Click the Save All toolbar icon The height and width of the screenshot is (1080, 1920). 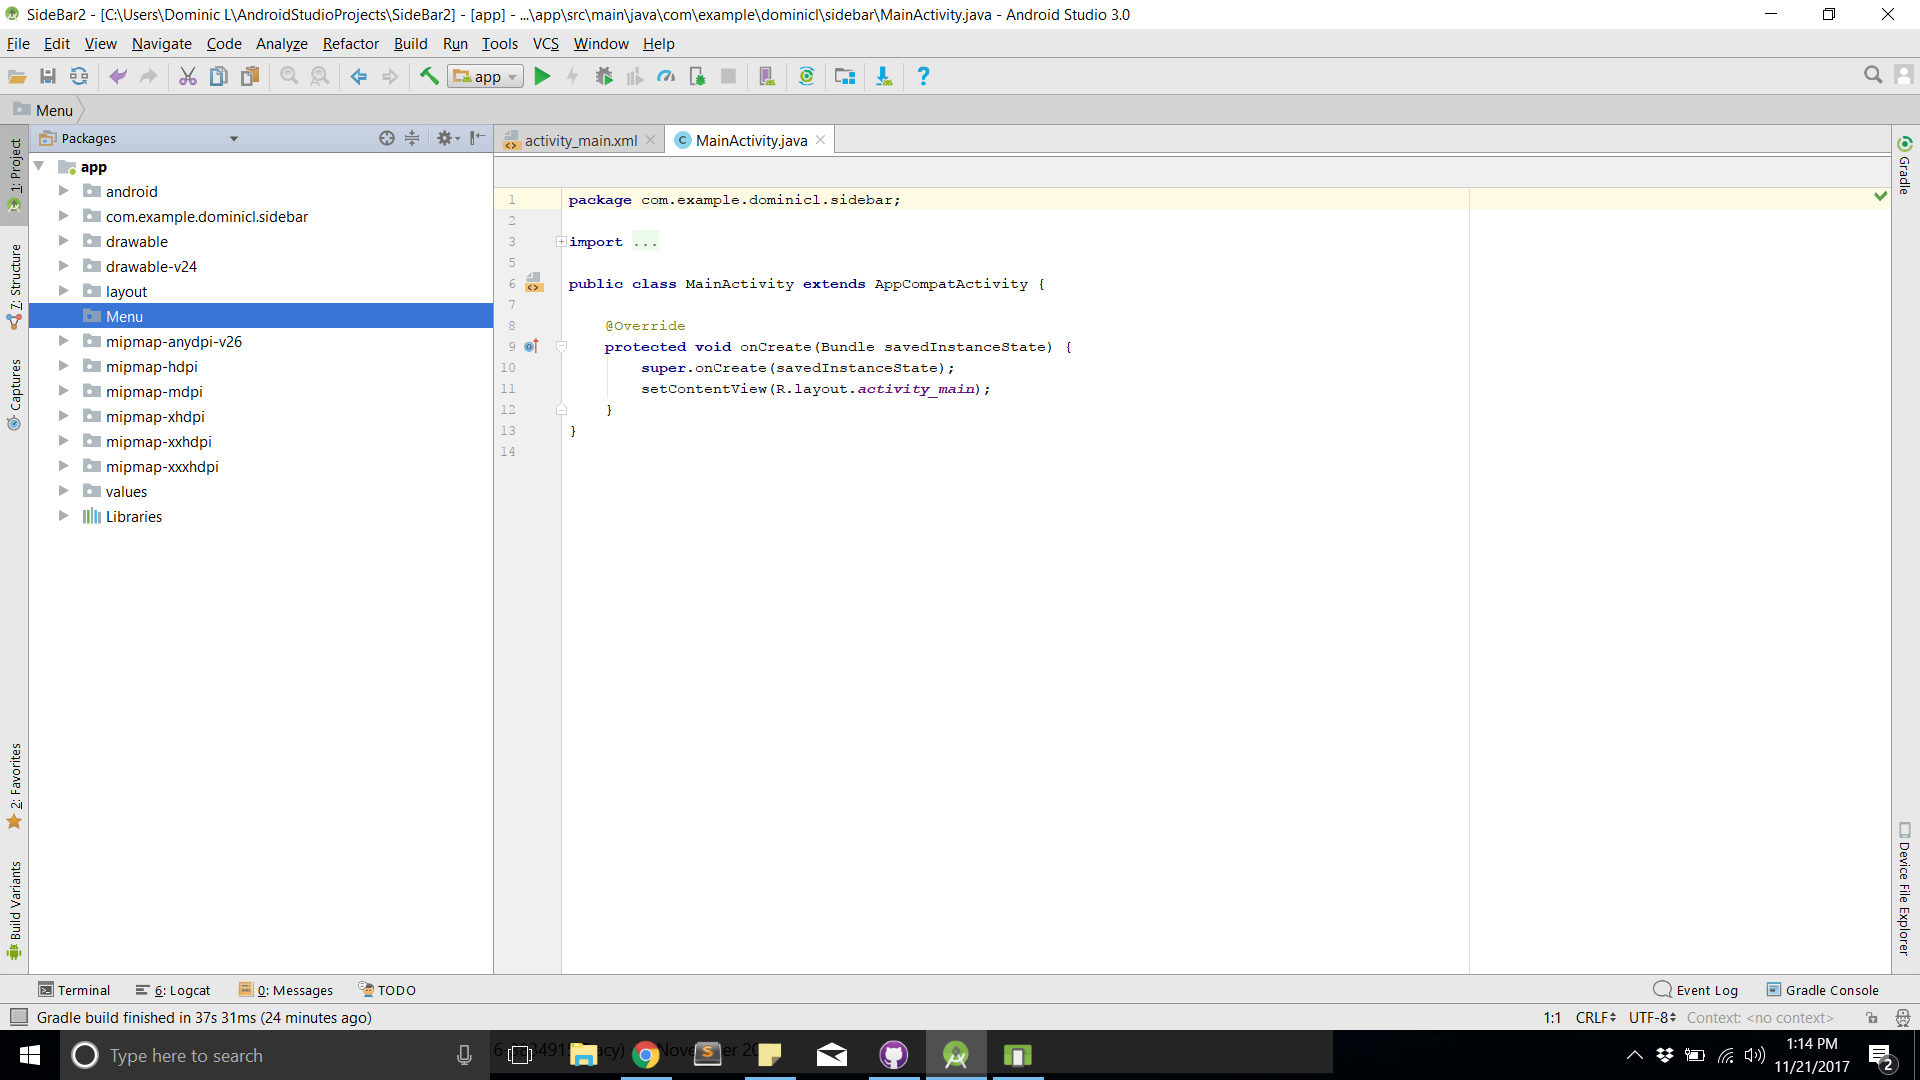pyautogui.click(x=47, y=76)
